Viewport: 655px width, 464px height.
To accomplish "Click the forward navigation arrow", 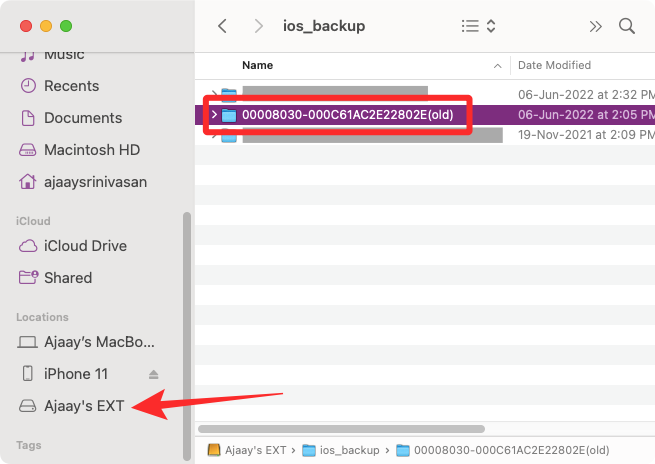I will tap(259, 26).
